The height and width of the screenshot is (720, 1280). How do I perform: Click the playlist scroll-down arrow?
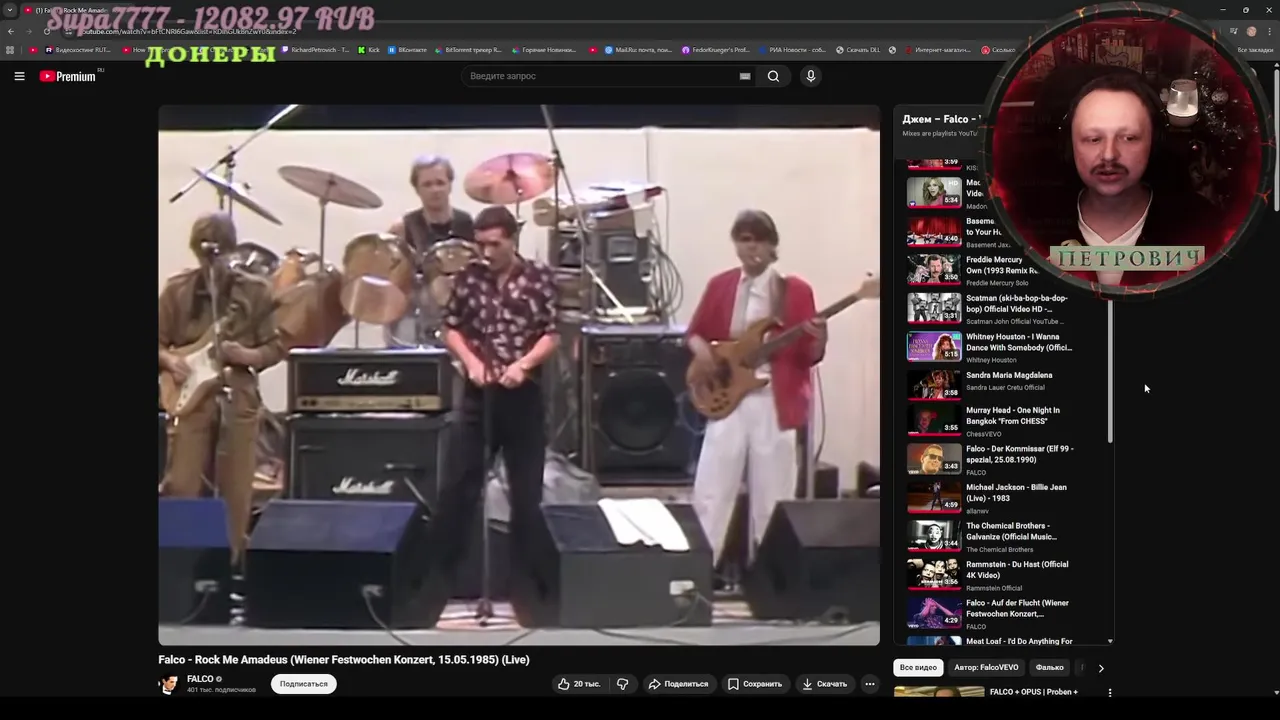1110,641
